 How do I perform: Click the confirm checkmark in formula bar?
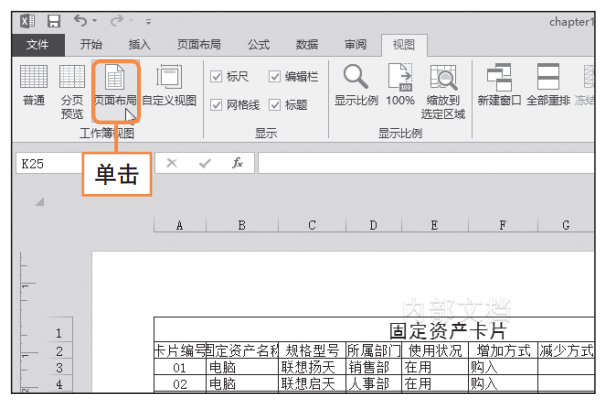(205, 163)
